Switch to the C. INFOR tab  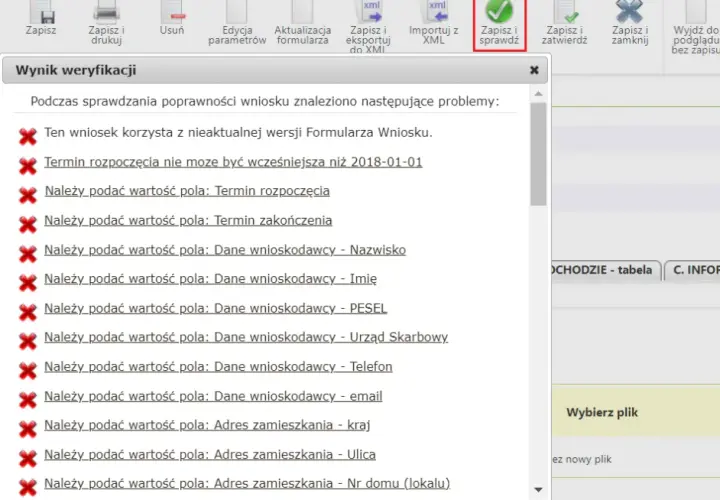point(693,270)
